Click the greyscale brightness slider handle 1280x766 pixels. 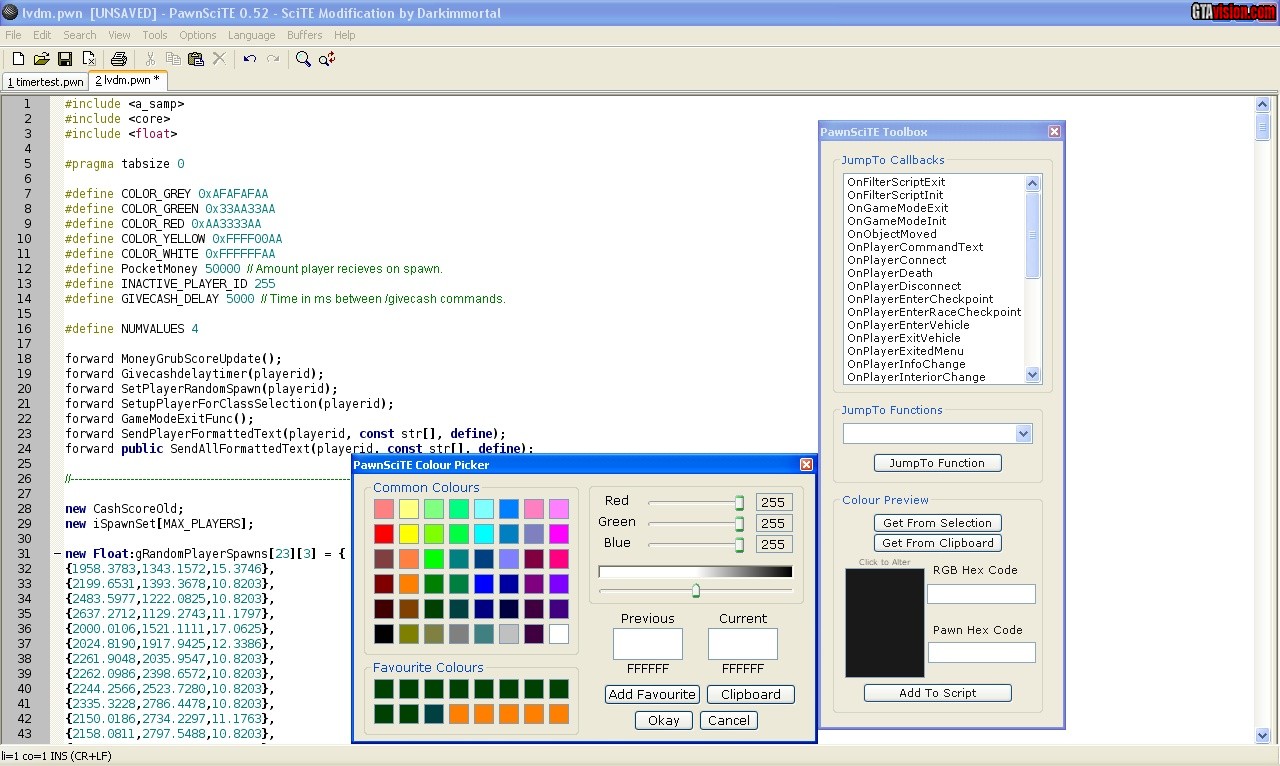coord(696,591)
